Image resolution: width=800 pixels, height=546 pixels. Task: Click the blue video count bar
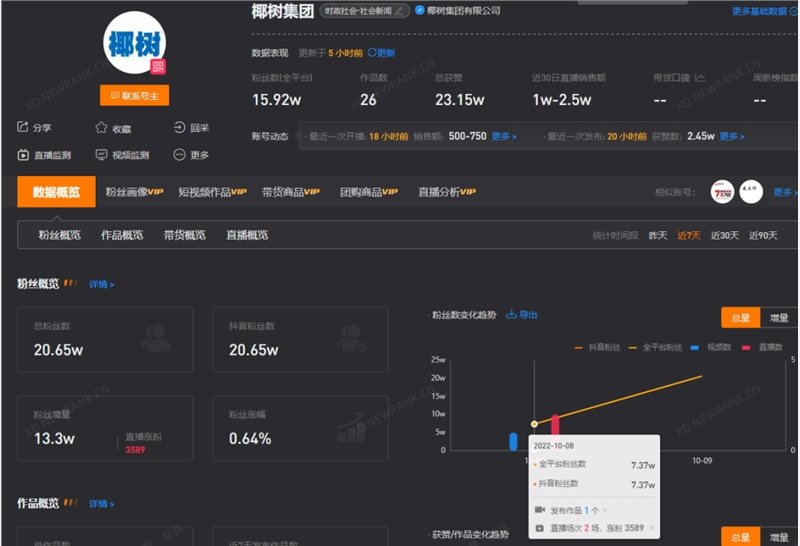[x=513, y=441]
